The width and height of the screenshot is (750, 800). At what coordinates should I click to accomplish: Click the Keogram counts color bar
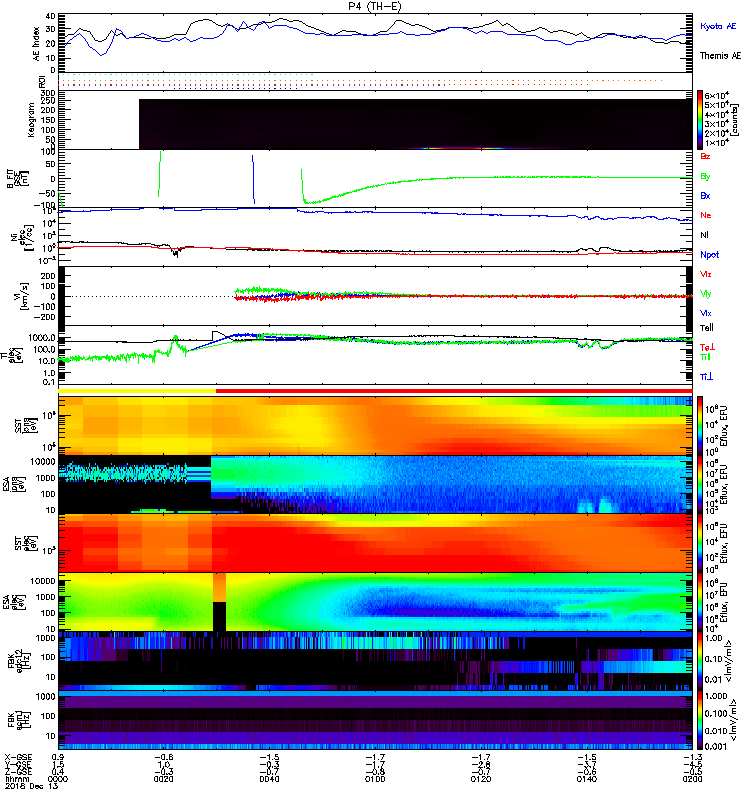(x=700, y=120)
